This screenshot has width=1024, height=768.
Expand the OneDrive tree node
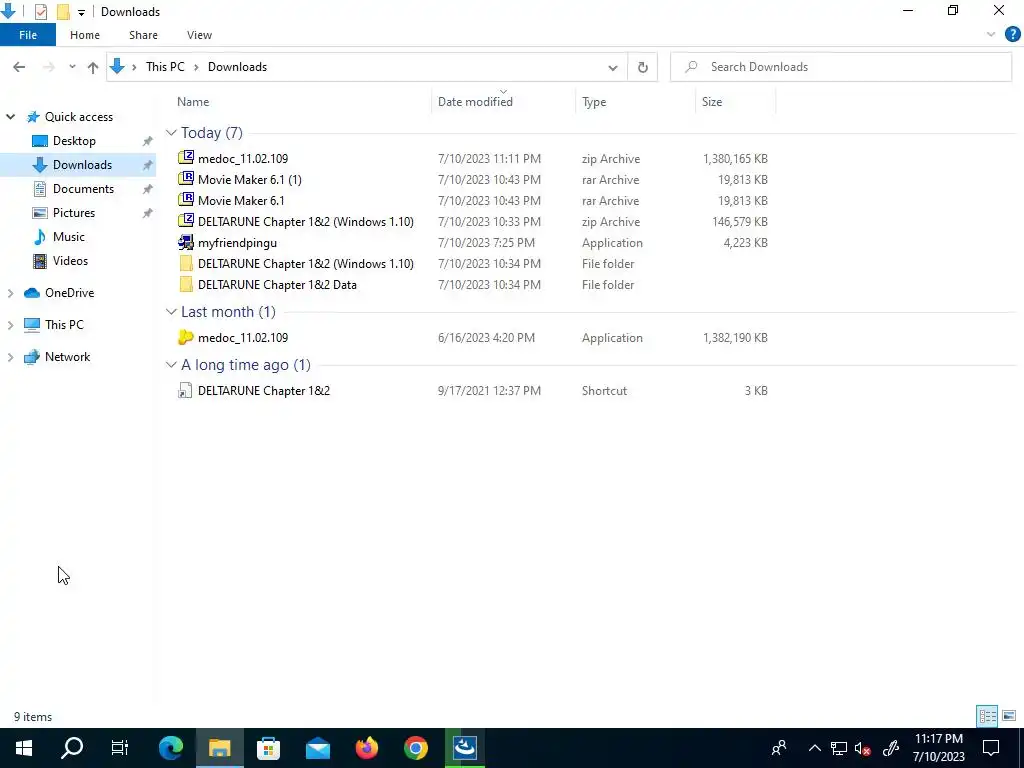(x=10, y=293)
